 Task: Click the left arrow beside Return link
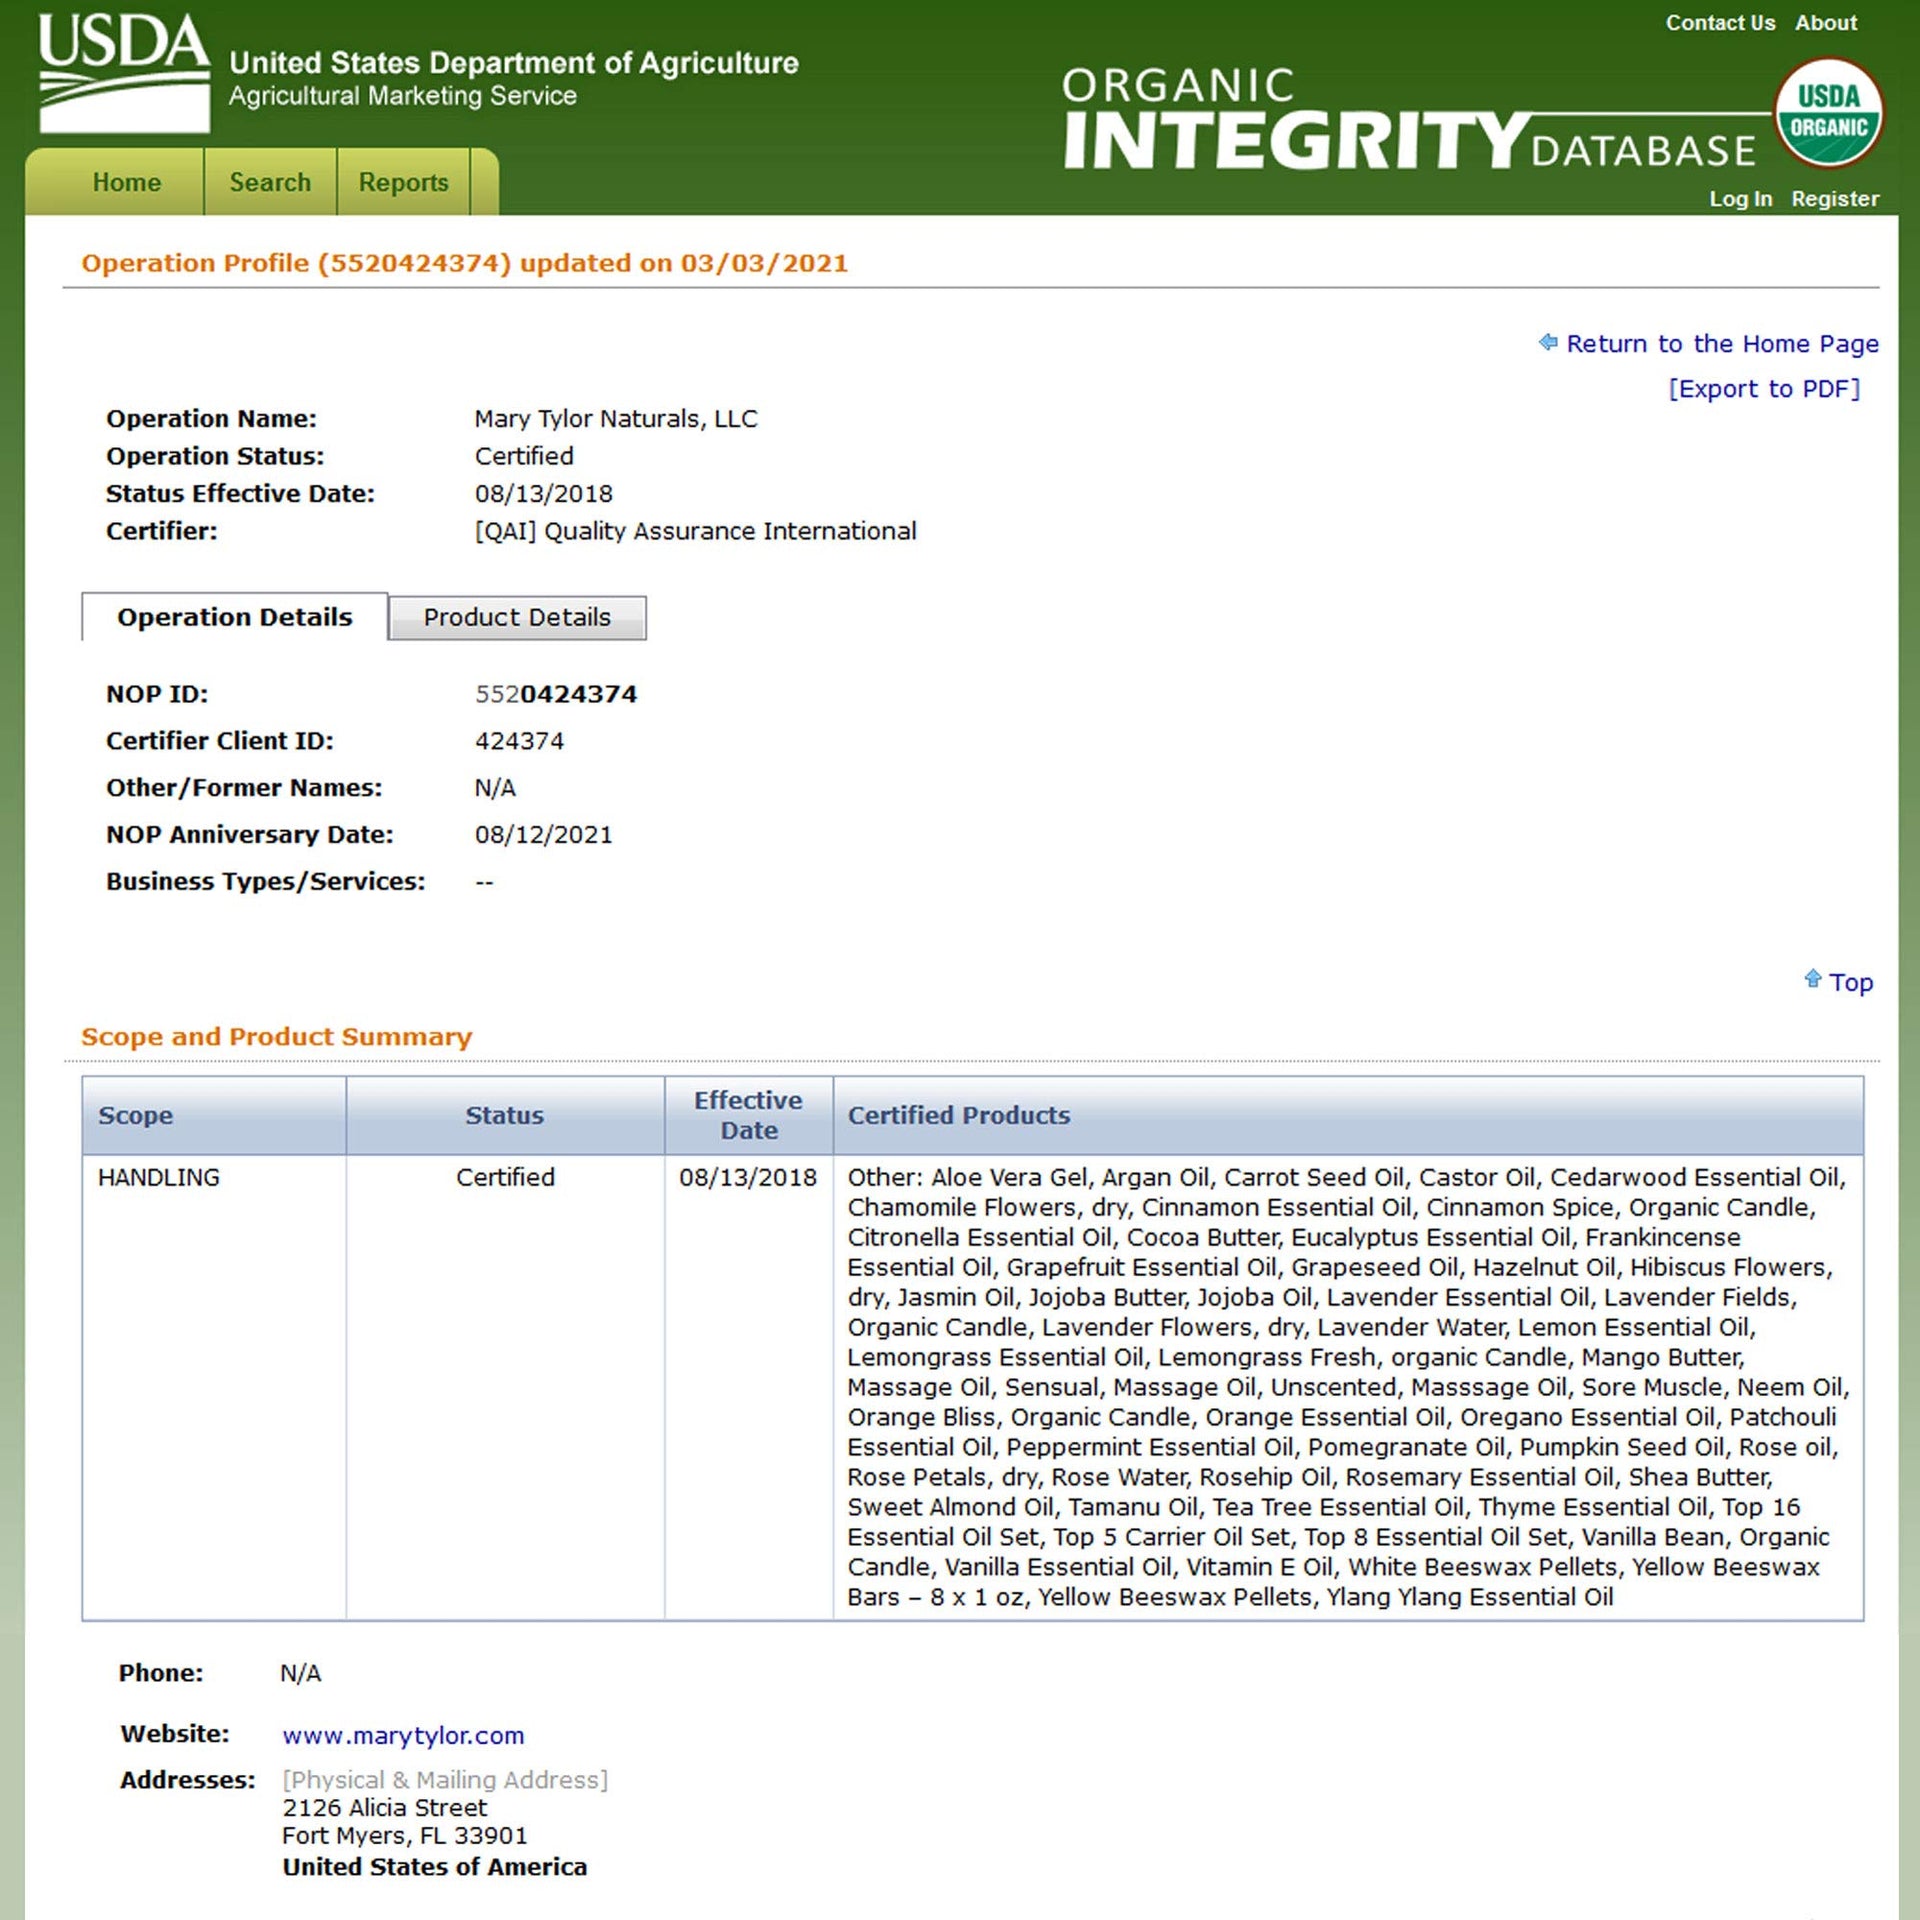[x=1548, y=342]
